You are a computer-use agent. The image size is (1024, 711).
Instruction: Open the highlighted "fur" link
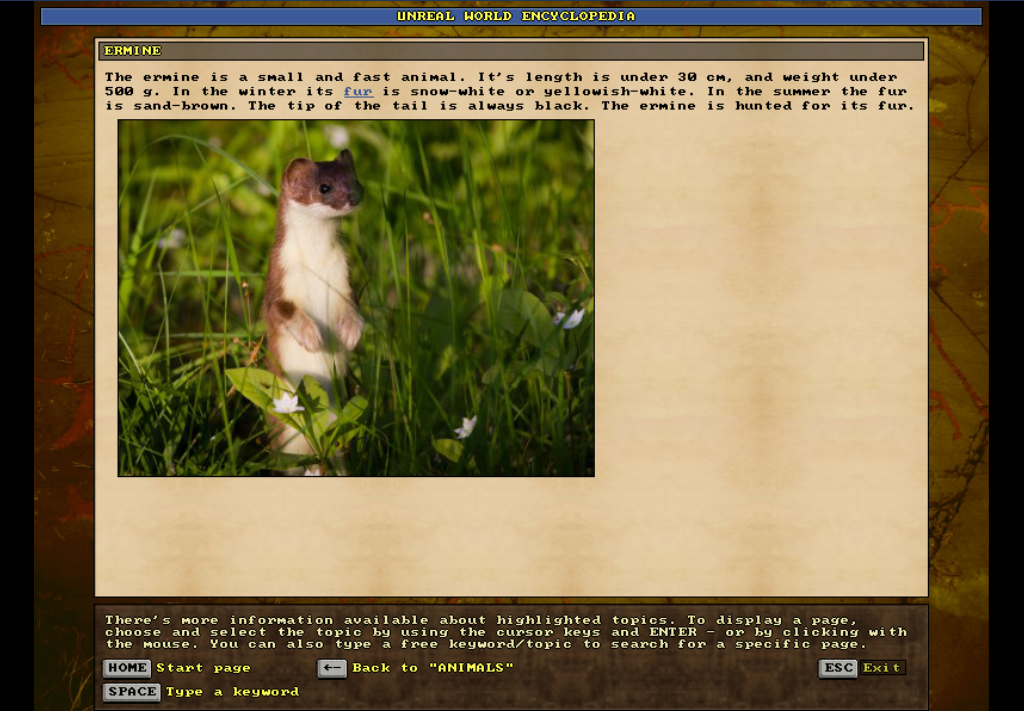pos(358,91)
